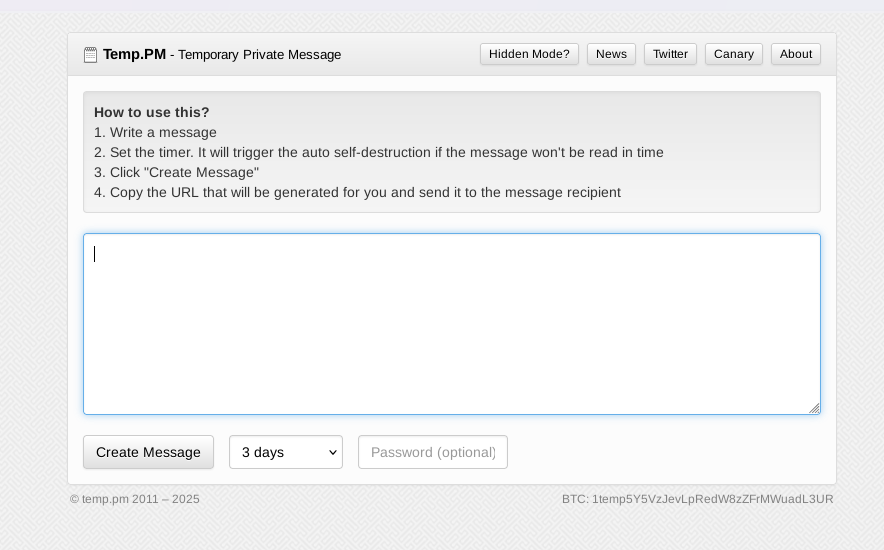This screenshot has width=884, height=550.
Task: Click the text area resize handle
Action: pos(814,408)
